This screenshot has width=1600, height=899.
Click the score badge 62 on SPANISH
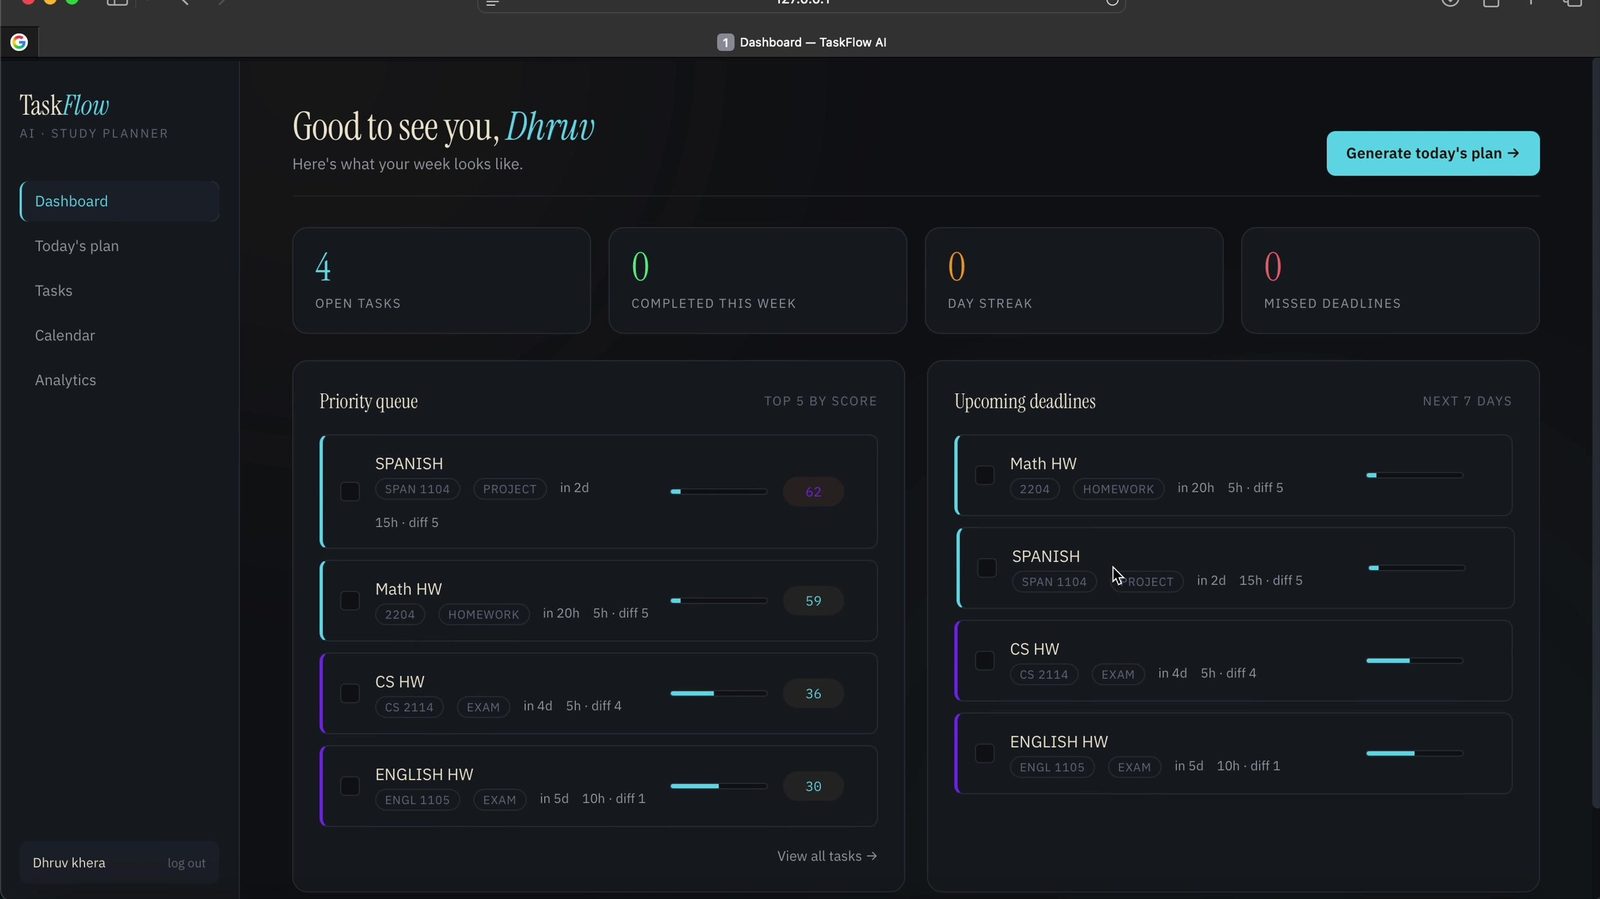point(813,492)
